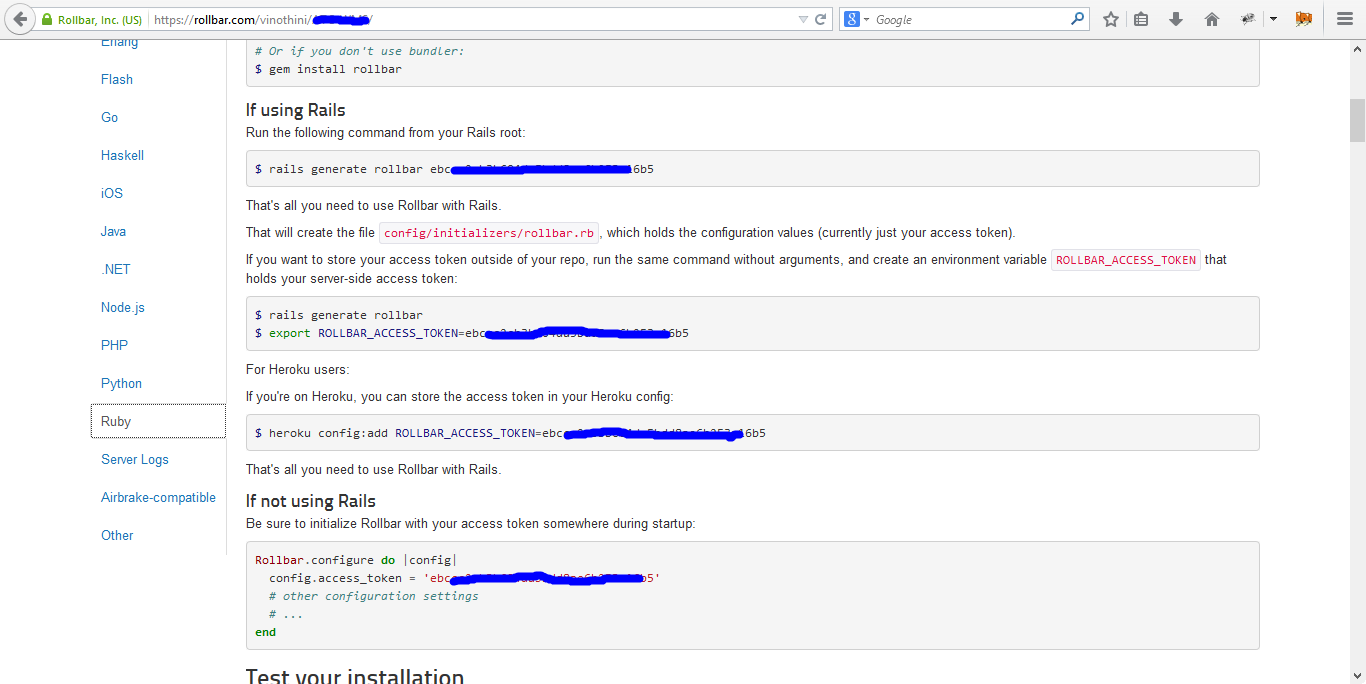Reload the page with the refresh icon
Viewport: 1366px width, 684px height.
coord(821,19)
